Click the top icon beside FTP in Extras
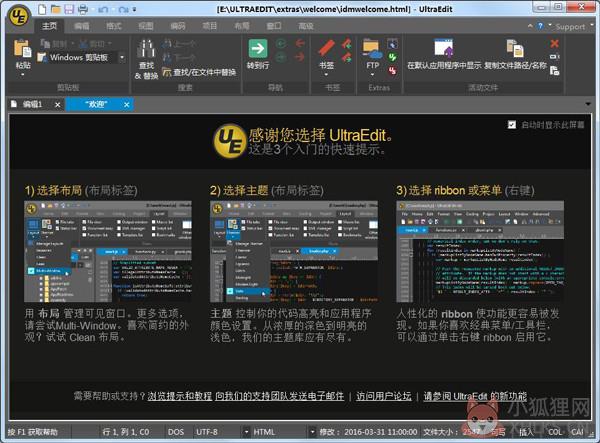Viewport: 600px width, 443px height. point(392,44)
